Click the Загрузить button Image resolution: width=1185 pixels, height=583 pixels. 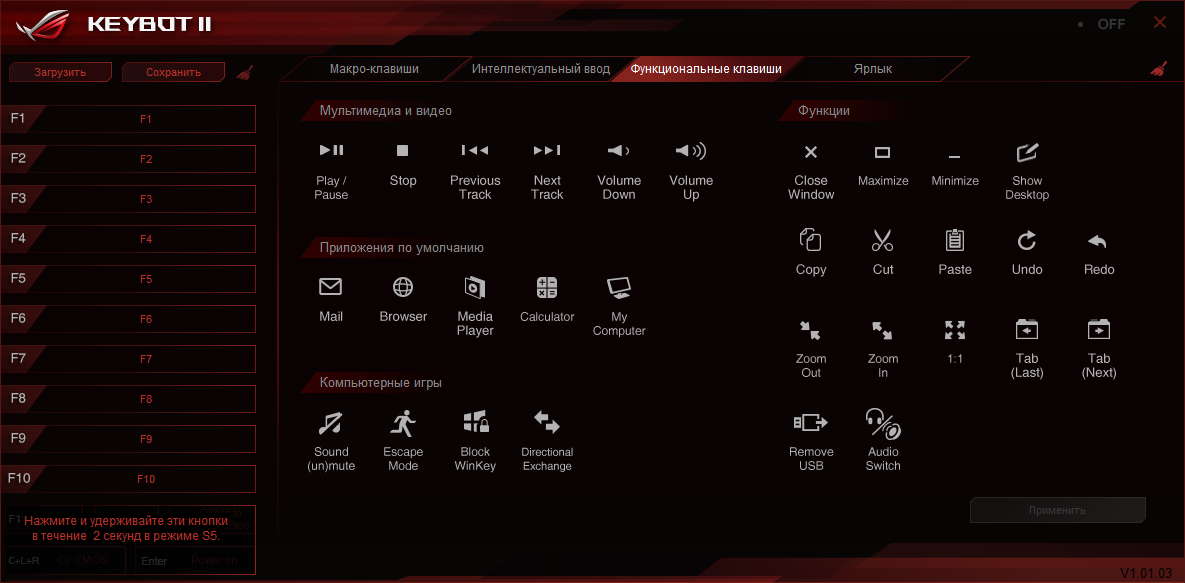click(x=60, y=73)
